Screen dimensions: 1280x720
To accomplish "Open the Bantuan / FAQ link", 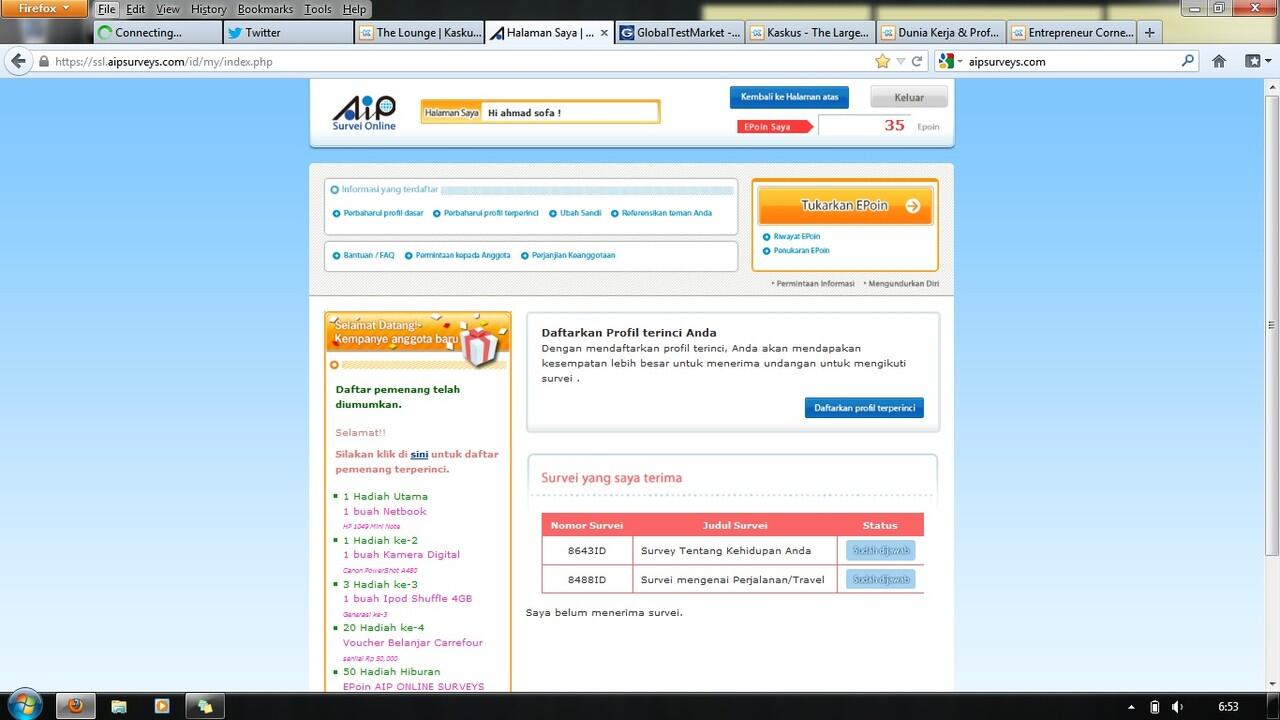I will coord(369,255).
